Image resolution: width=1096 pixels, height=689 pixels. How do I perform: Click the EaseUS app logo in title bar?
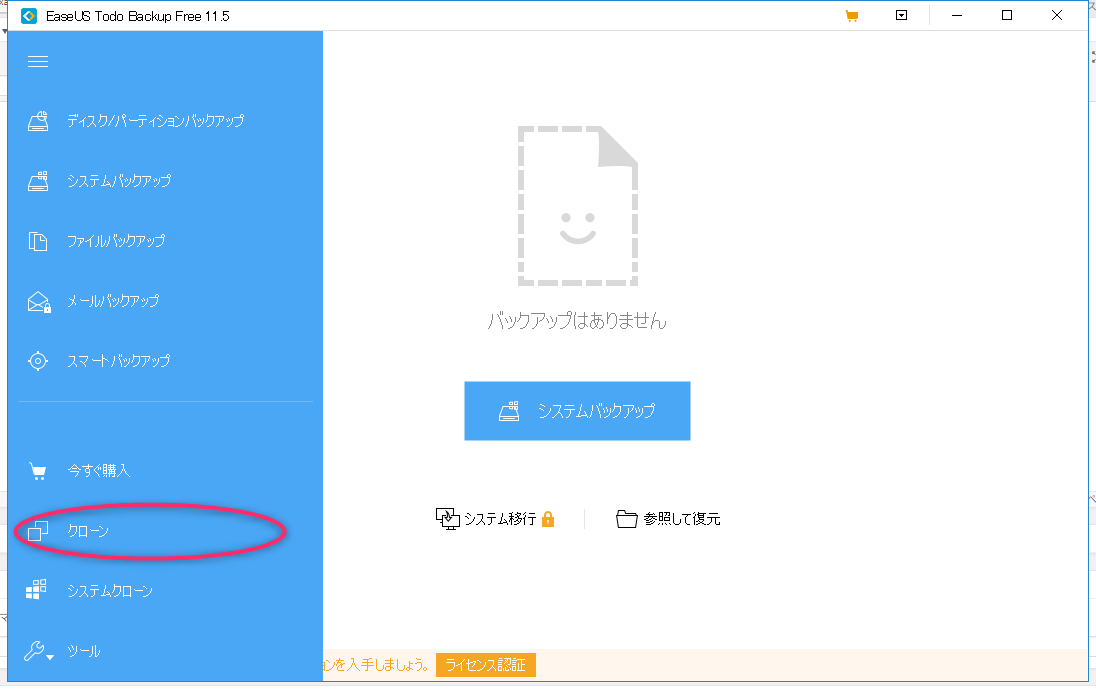click(29, 16)
